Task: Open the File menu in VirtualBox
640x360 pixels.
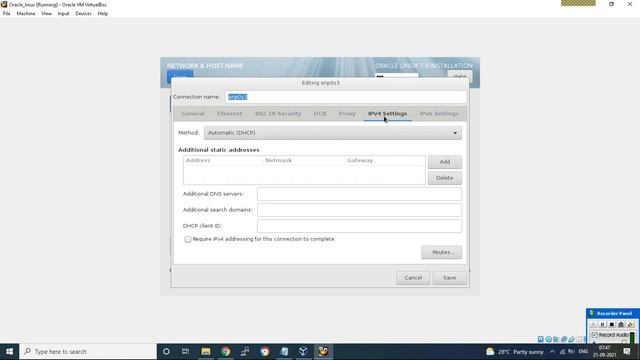Action: 7,13
